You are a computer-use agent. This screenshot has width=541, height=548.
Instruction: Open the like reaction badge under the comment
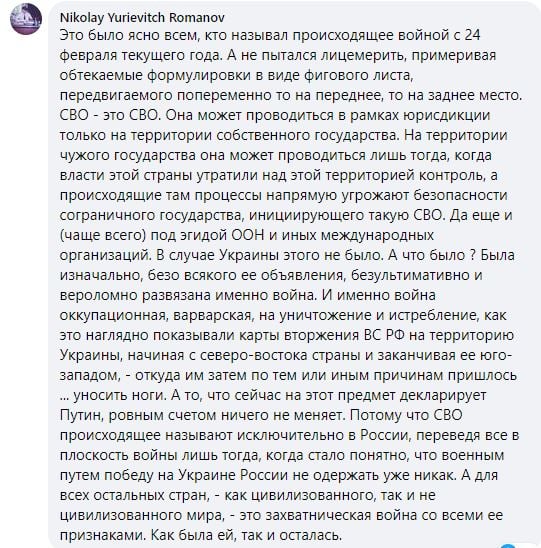[510, 546]
